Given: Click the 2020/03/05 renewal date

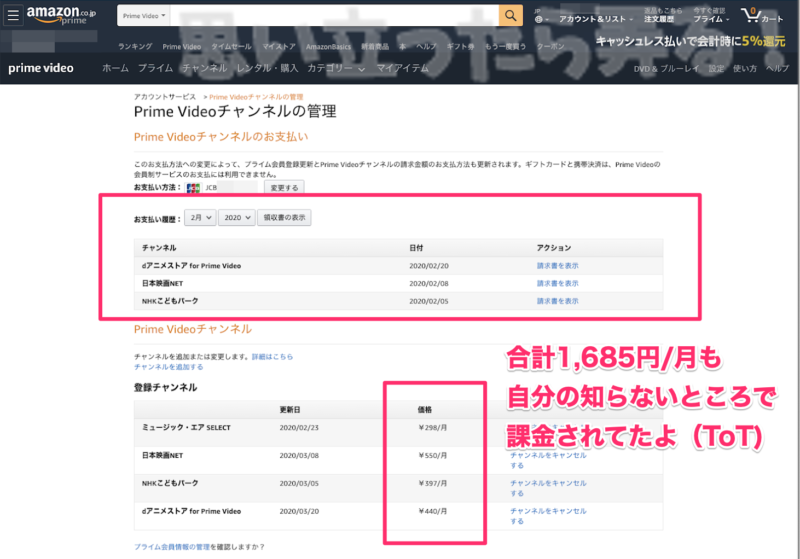Looking at the screenshot, I should [299, 484].
